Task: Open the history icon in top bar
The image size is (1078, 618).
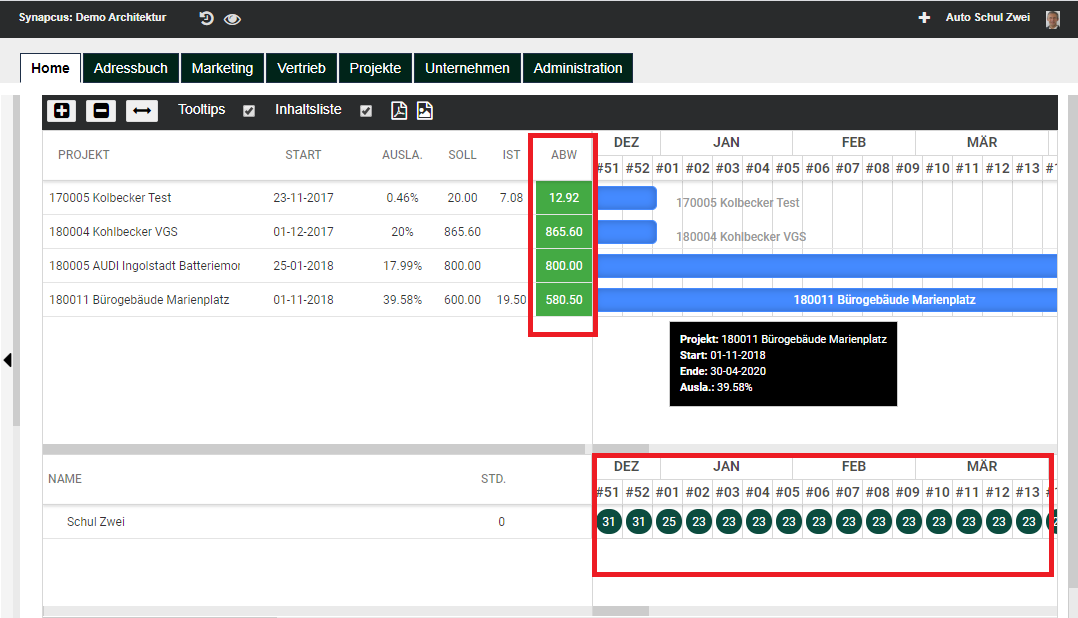Action: tap(207, 18)
